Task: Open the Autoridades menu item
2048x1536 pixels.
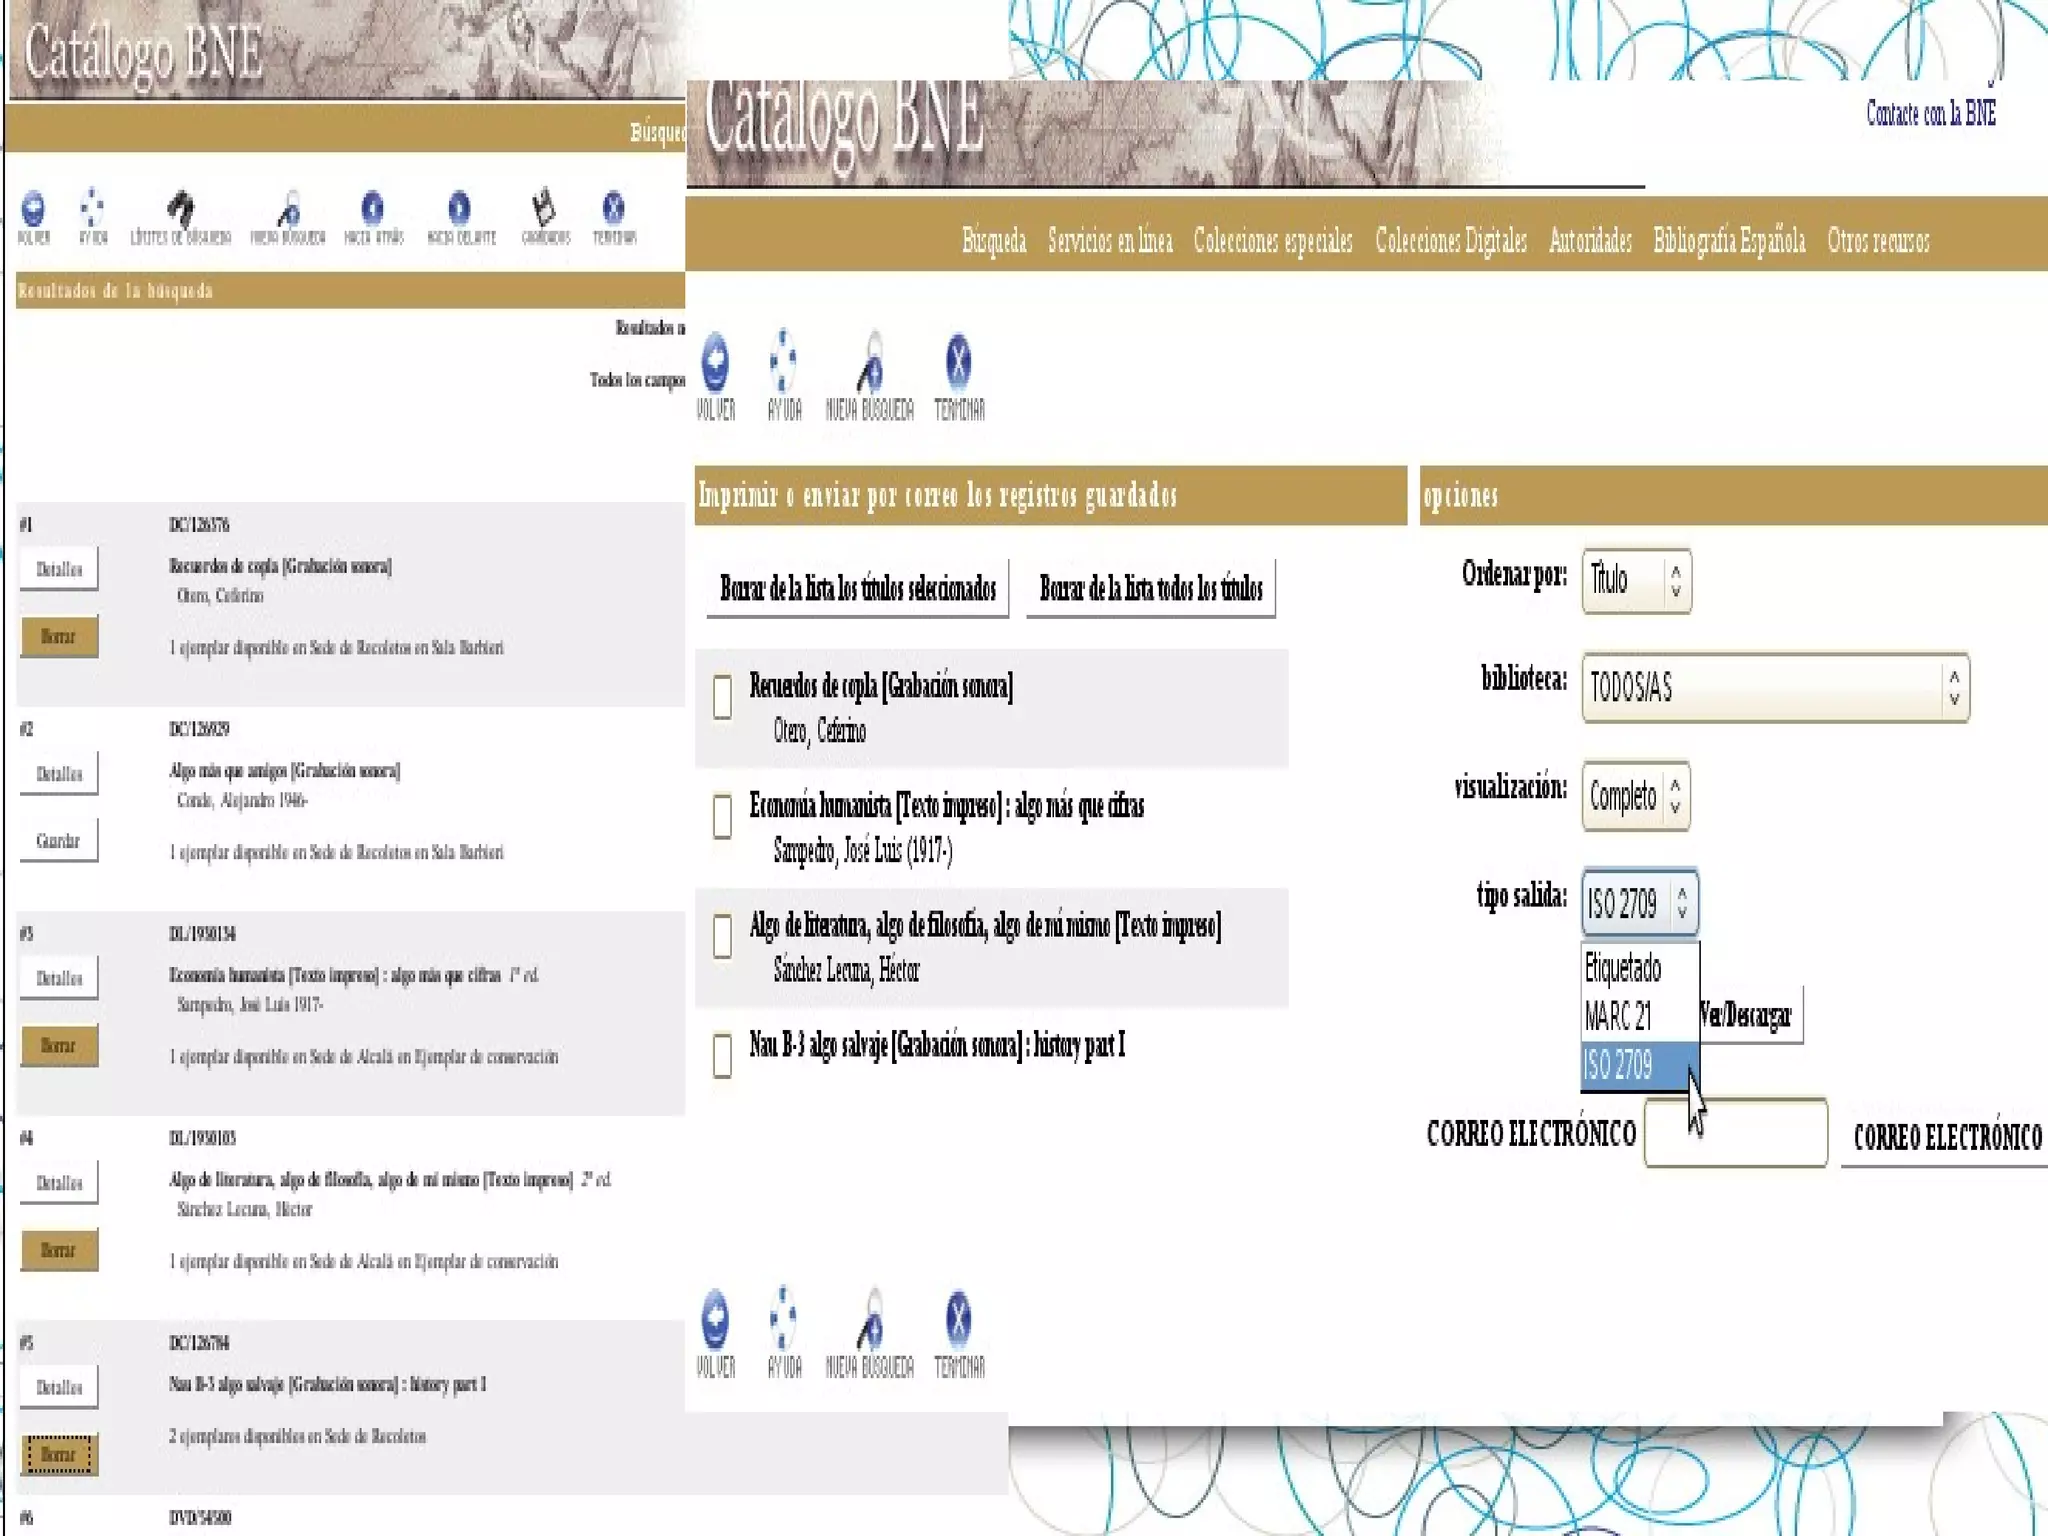Action: [x=1589, y=241]
